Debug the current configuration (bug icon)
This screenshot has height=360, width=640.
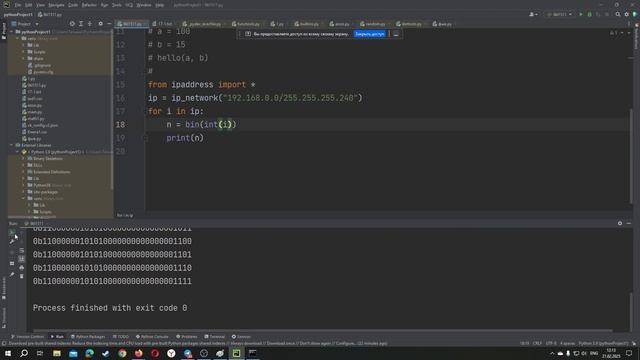click(x=589, y=14)
